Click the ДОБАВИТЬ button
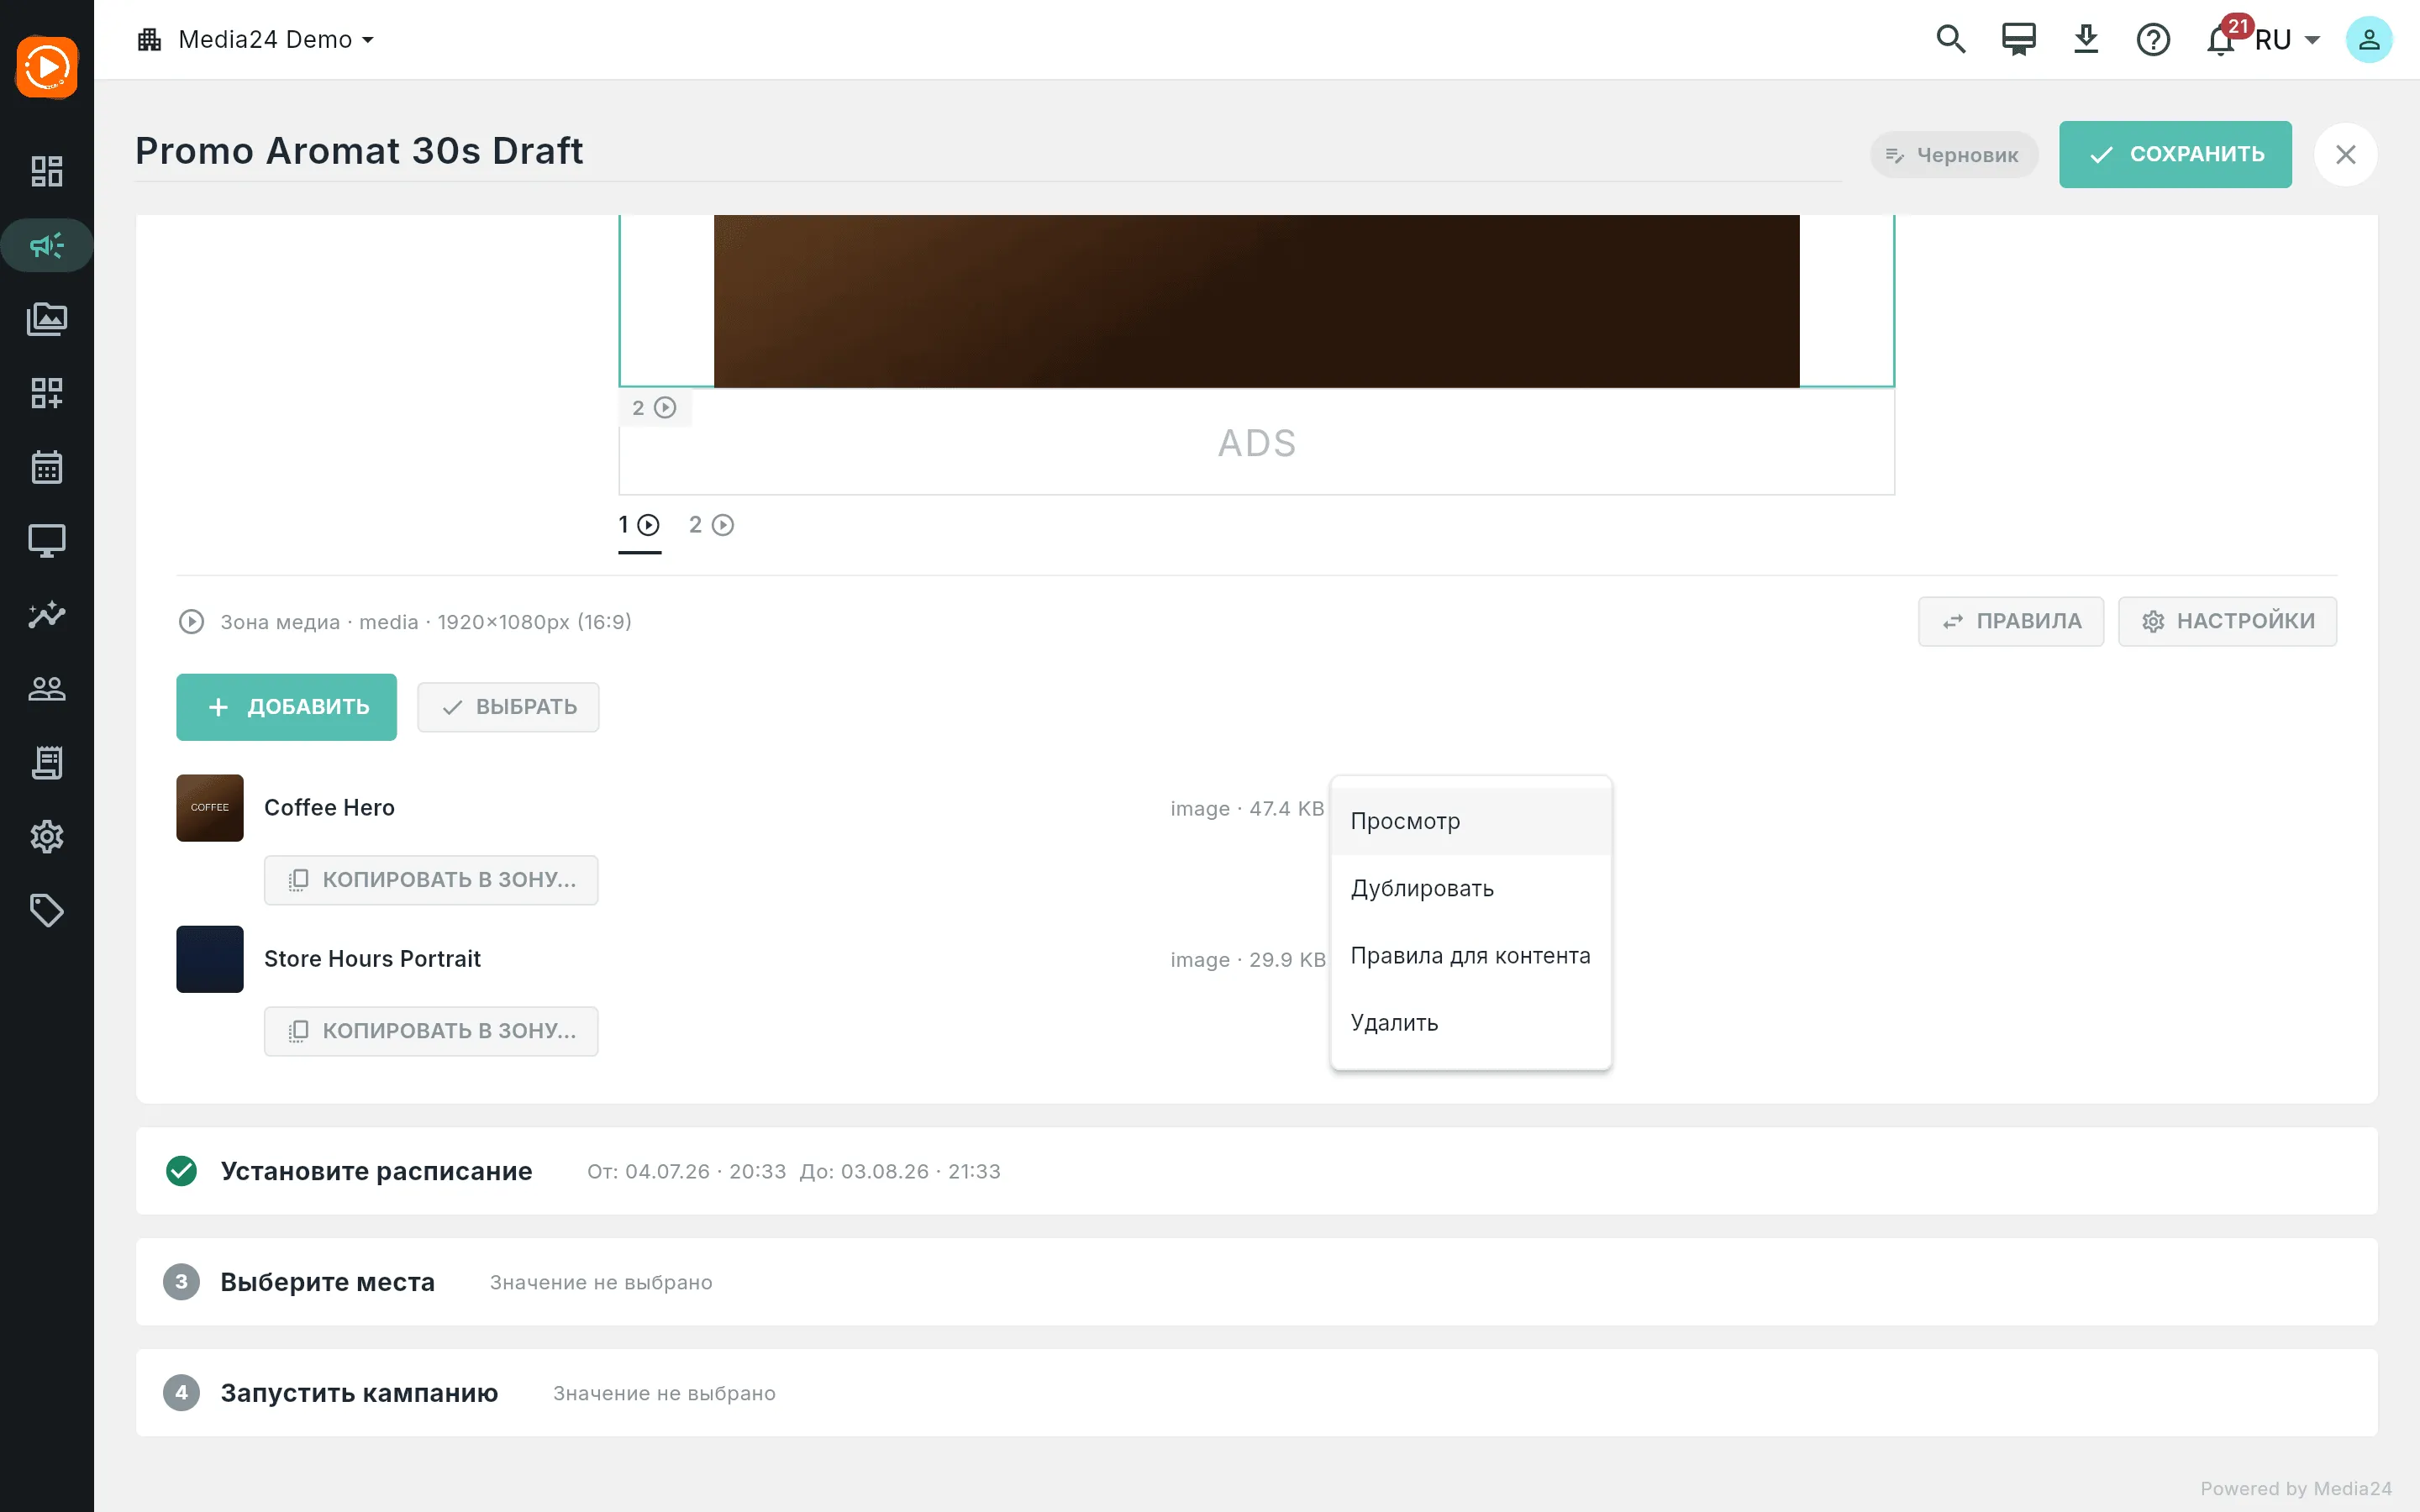 286,707
